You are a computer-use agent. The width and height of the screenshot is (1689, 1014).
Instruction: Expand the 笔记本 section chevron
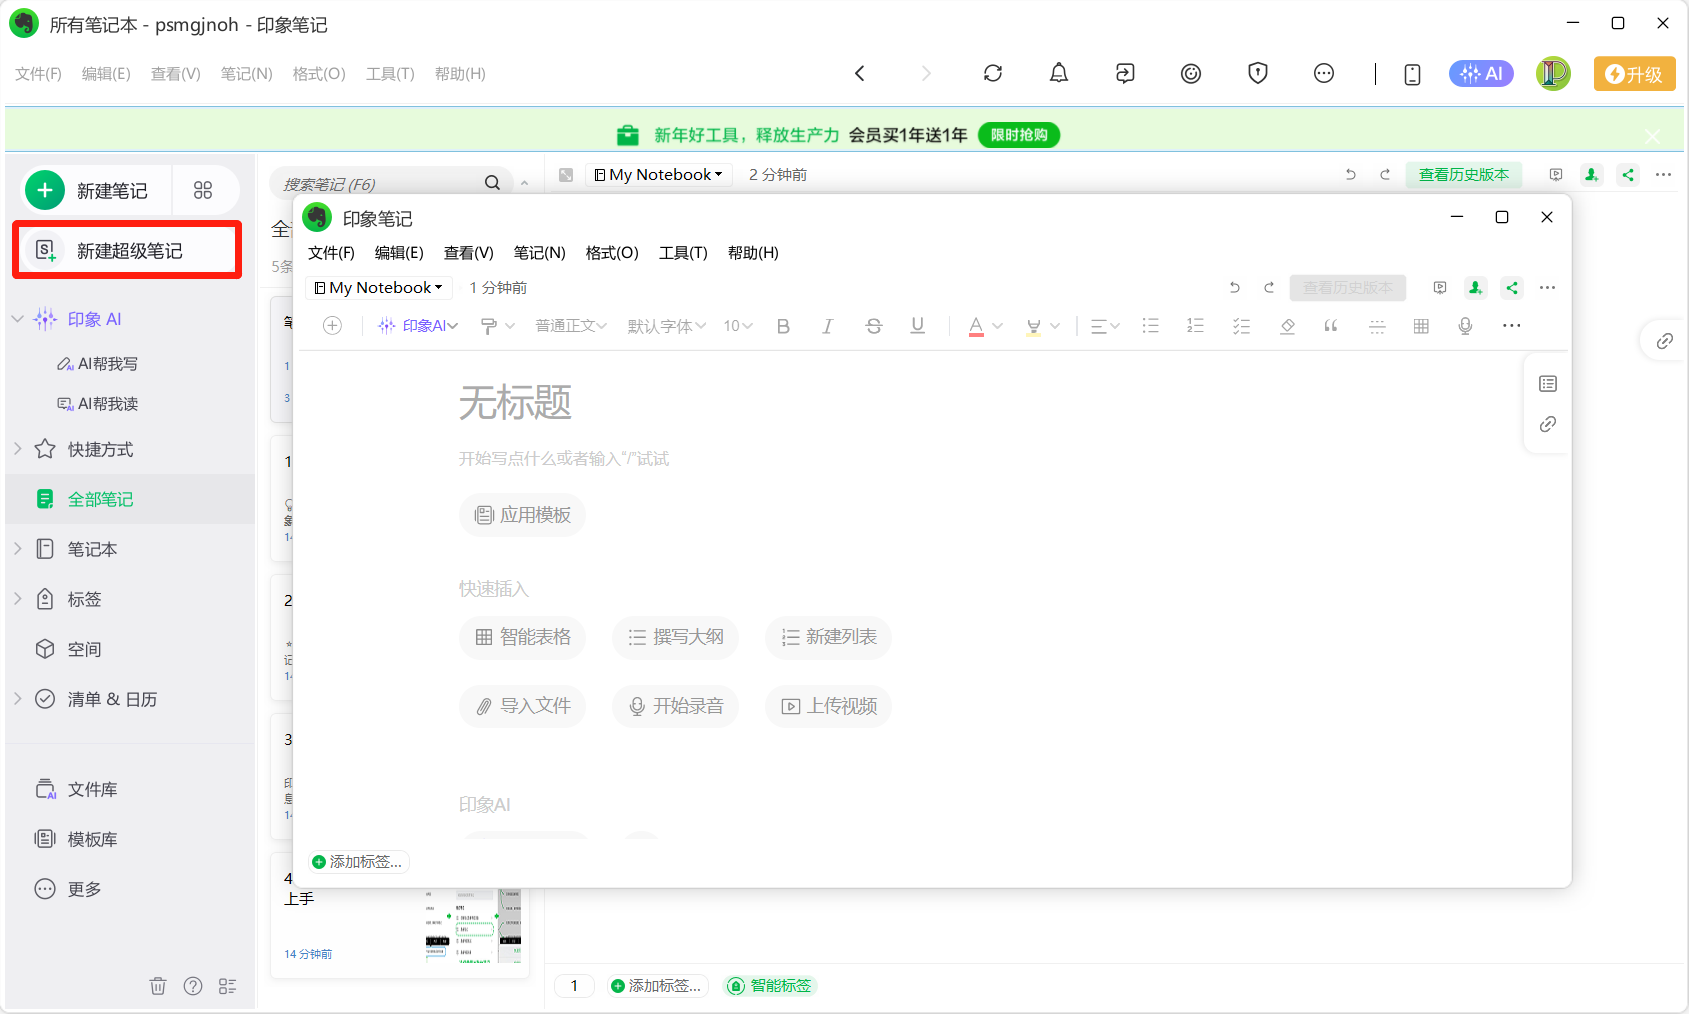click(x=18, y=549)
